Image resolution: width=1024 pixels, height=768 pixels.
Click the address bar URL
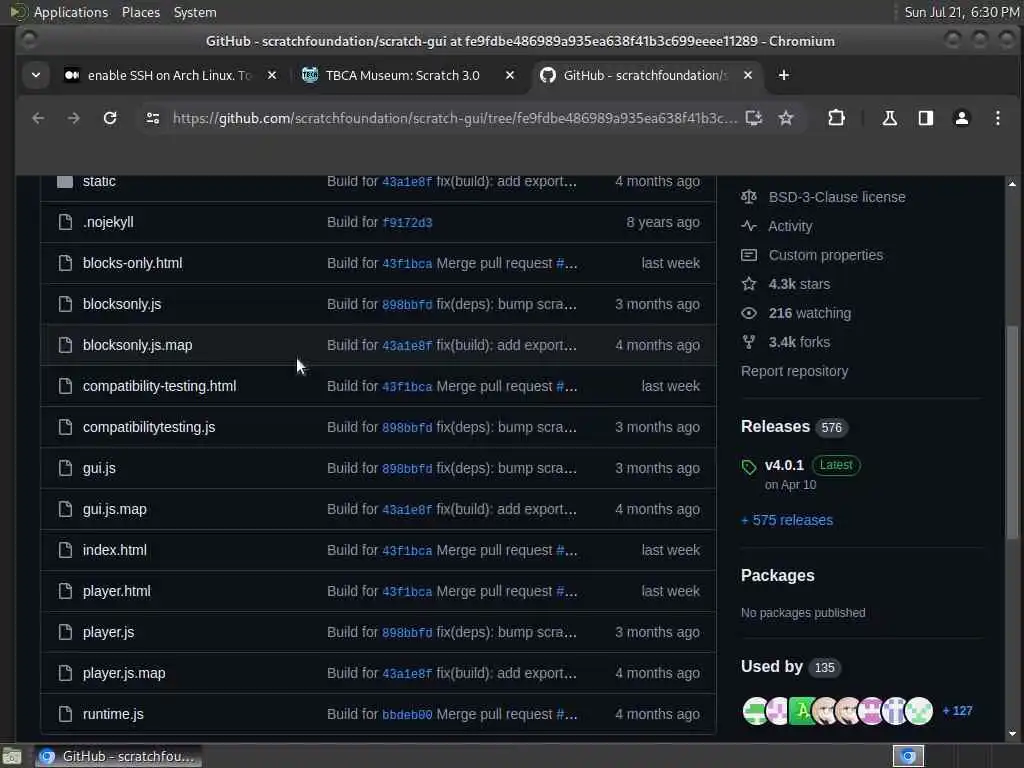[455, 118]
